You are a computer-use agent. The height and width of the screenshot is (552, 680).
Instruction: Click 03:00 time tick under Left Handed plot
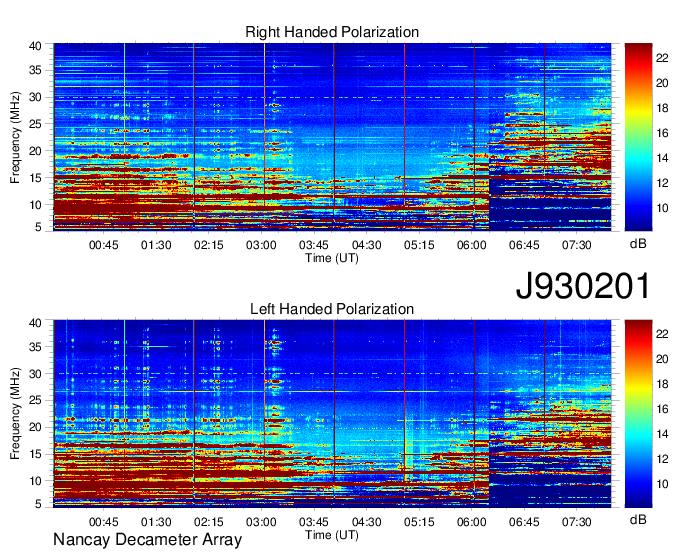261,522
